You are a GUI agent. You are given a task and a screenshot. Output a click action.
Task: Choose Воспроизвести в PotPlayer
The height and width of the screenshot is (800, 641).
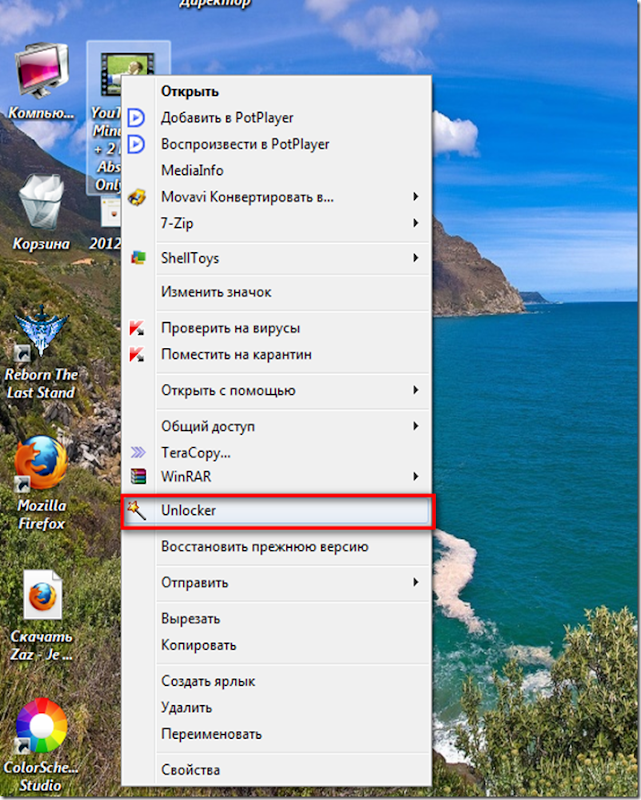276,144
